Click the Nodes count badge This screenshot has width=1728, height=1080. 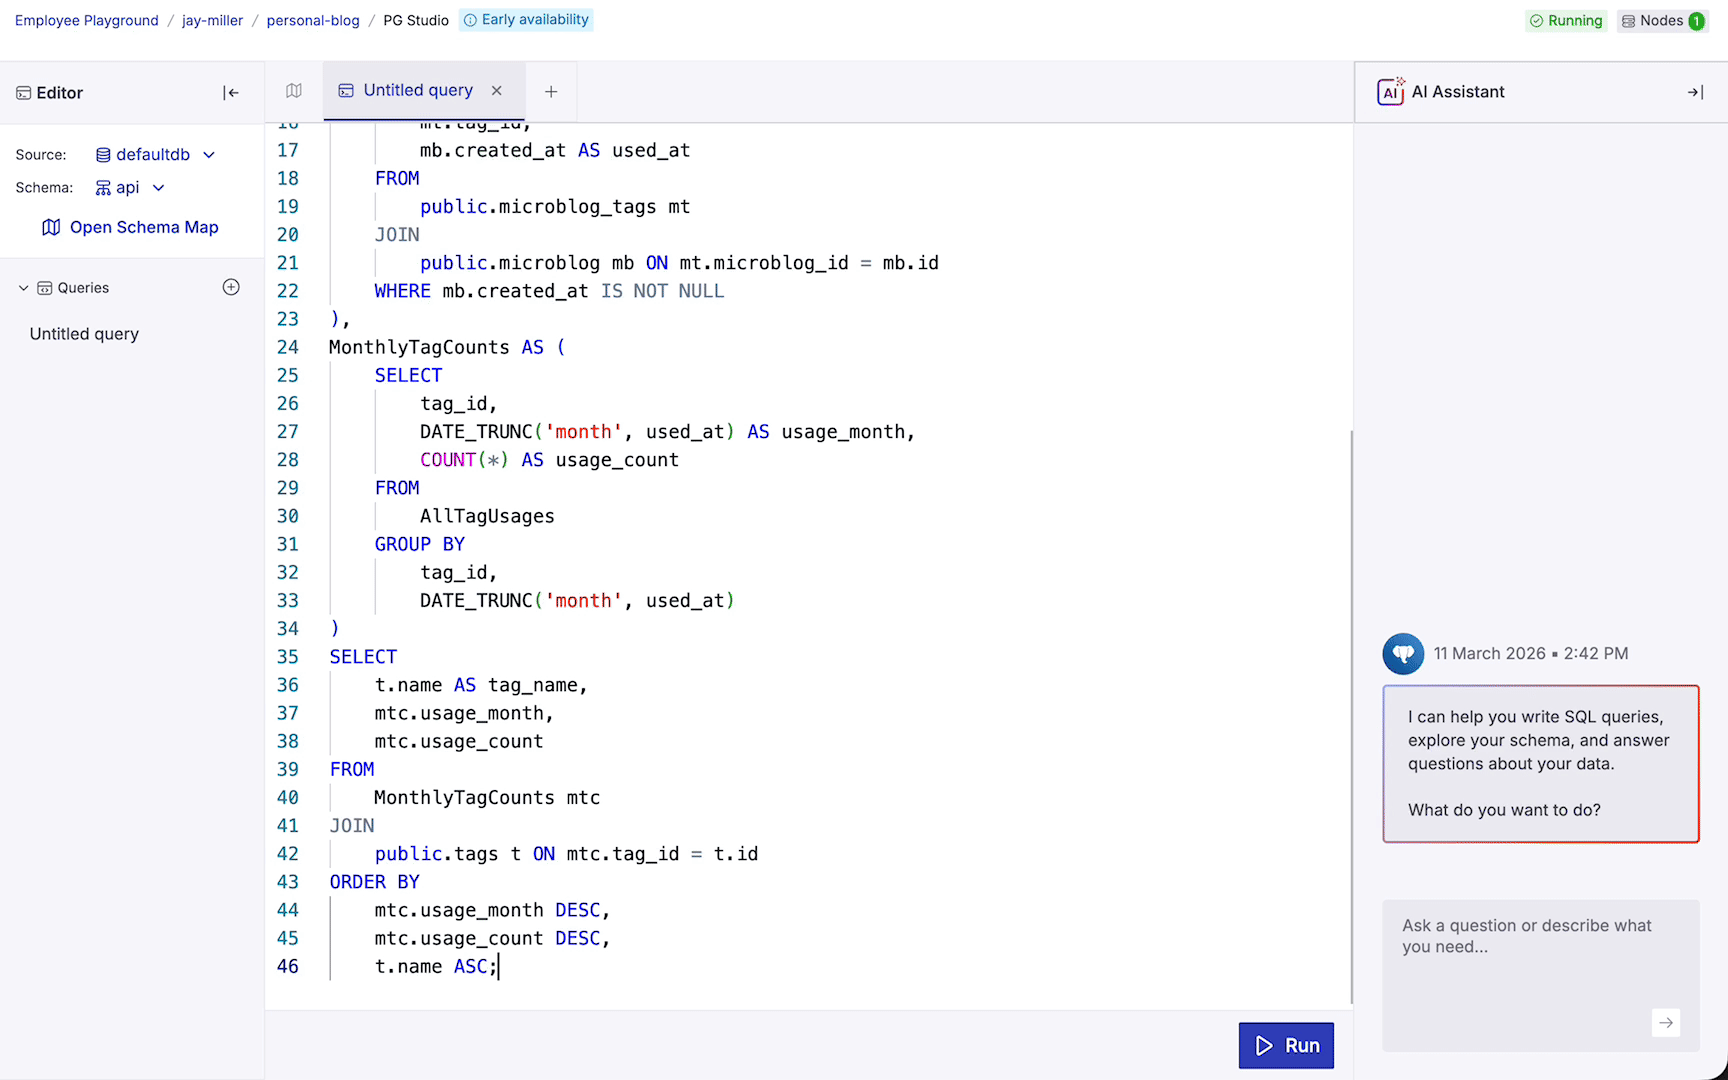point(1662,21)
